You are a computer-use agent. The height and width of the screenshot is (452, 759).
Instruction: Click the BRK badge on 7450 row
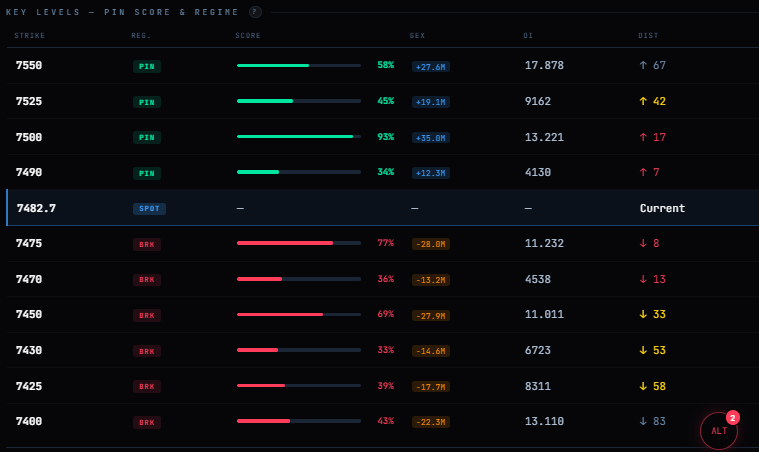coord(147,316)
